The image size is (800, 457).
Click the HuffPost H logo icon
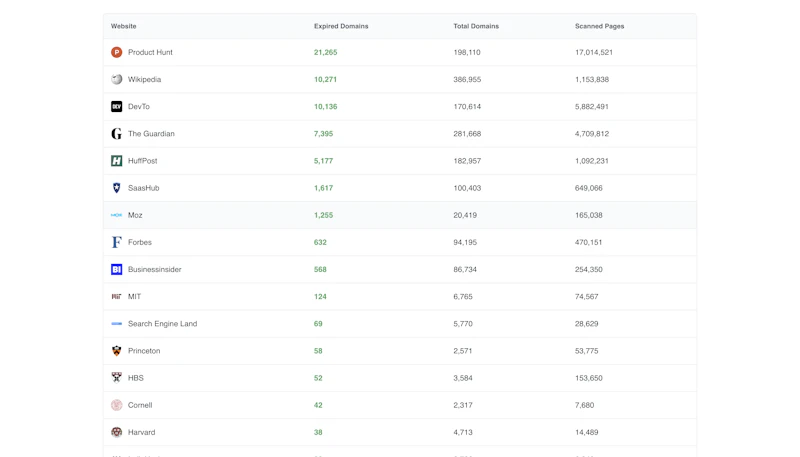point(116,161)
